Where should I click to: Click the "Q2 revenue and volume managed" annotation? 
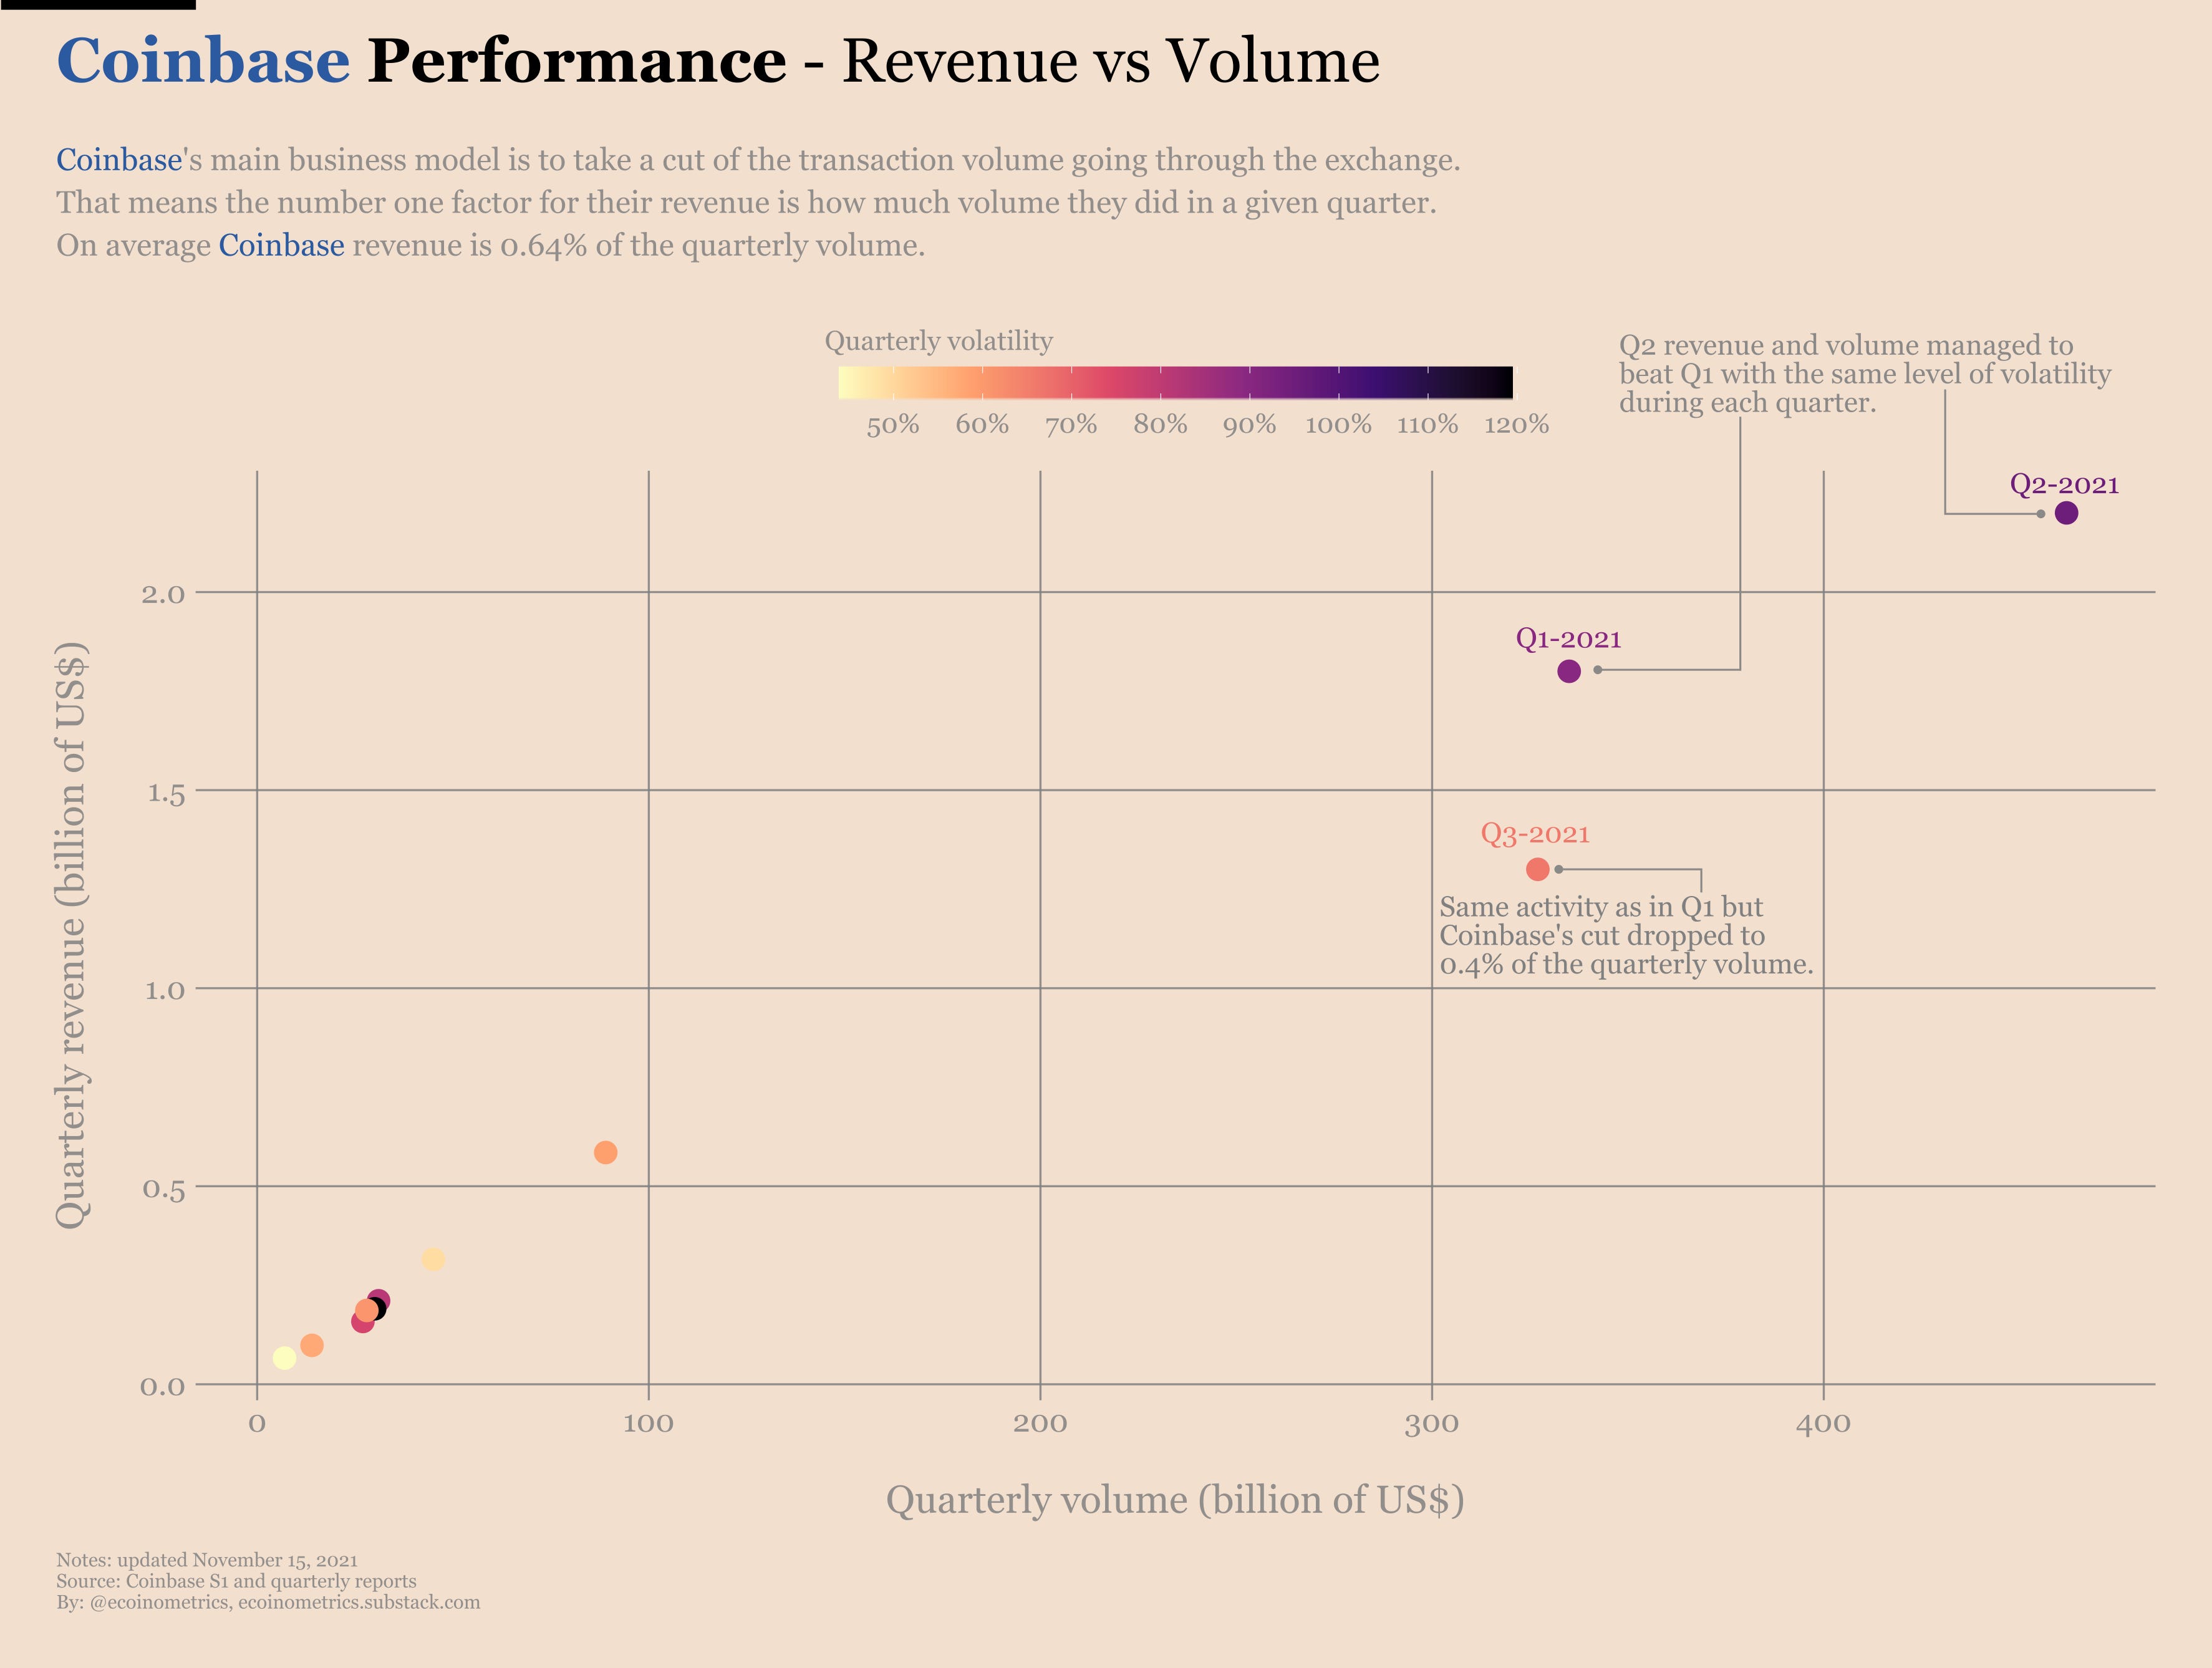(1865, 374)
